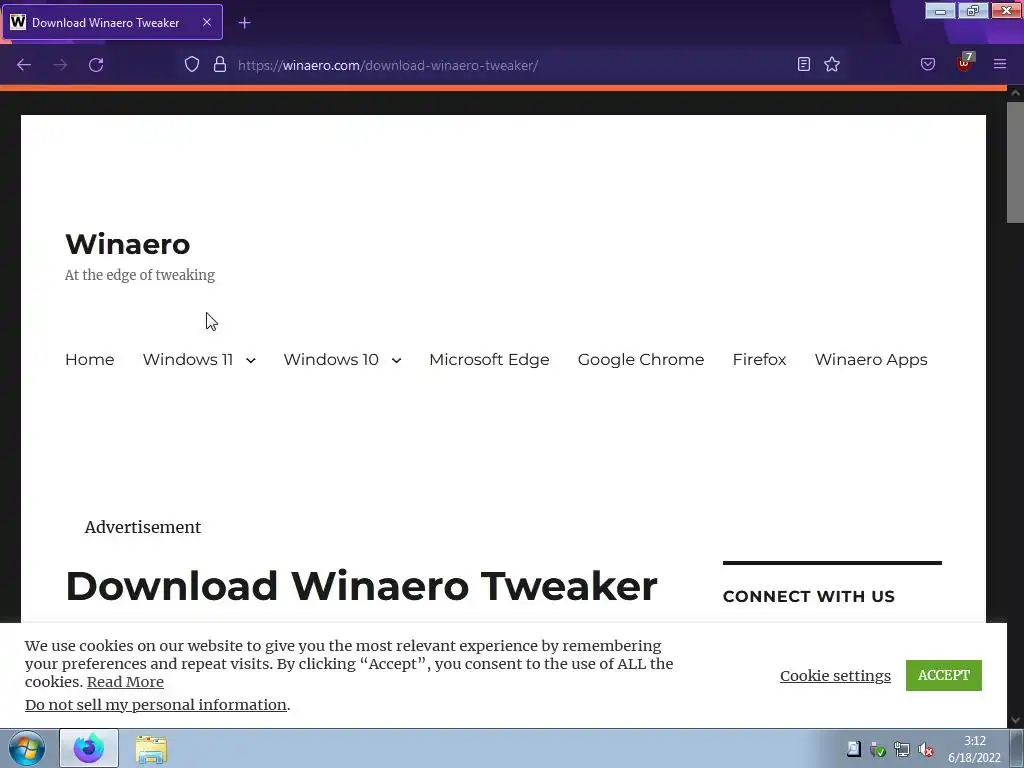
Task: Click the disabled forward arrow
Action: click(x=60, y=65)
